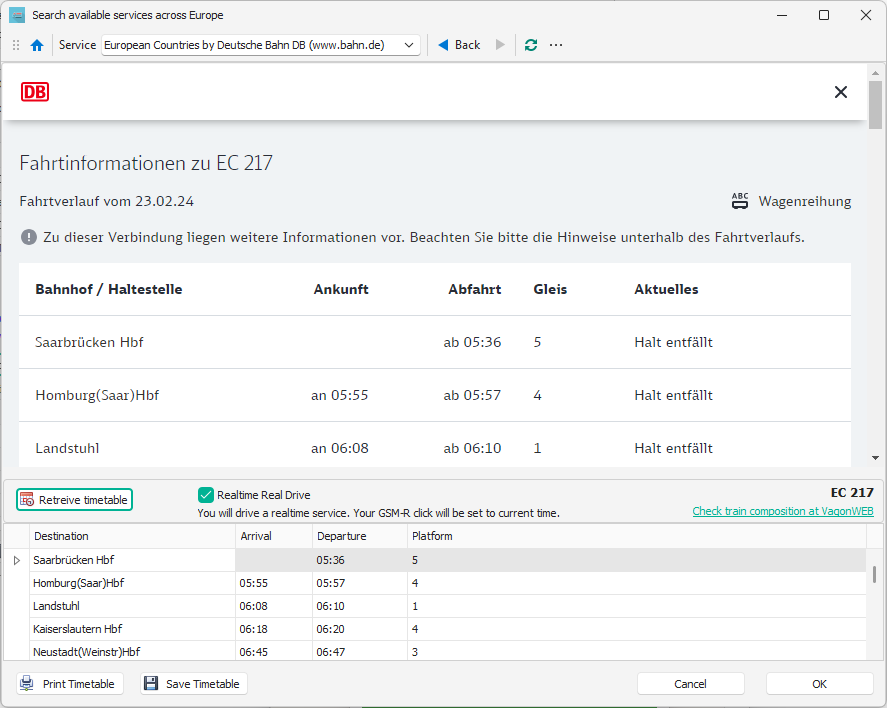Click Retreive timetable button
Viewport: 887px width, 708px height.
tap(74, 500)
